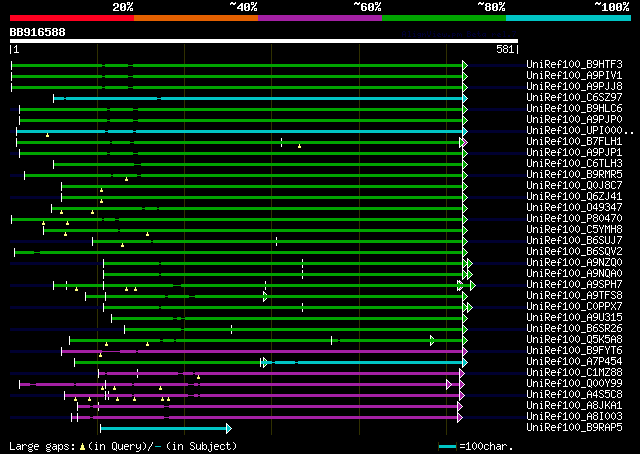Select hit label UniRef100_B9FYT6
Screen dimensions: 640x454
[574, 351]
